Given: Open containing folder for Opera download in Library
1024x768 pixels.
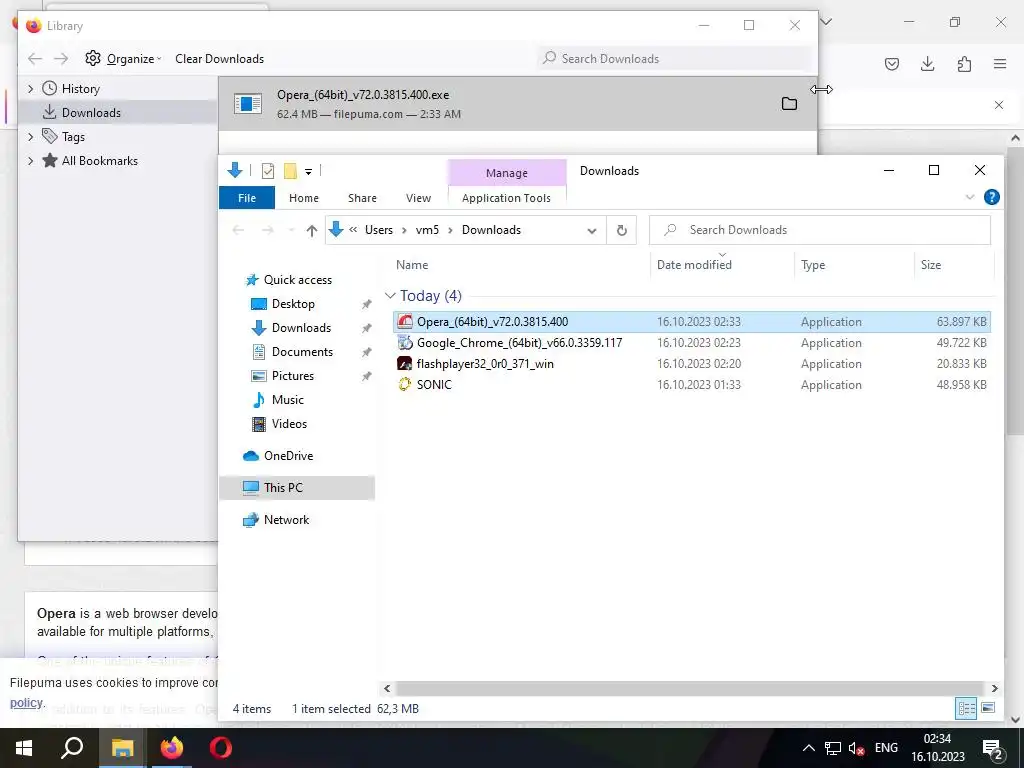Looking at the screenshot, I should pos(789,104).
